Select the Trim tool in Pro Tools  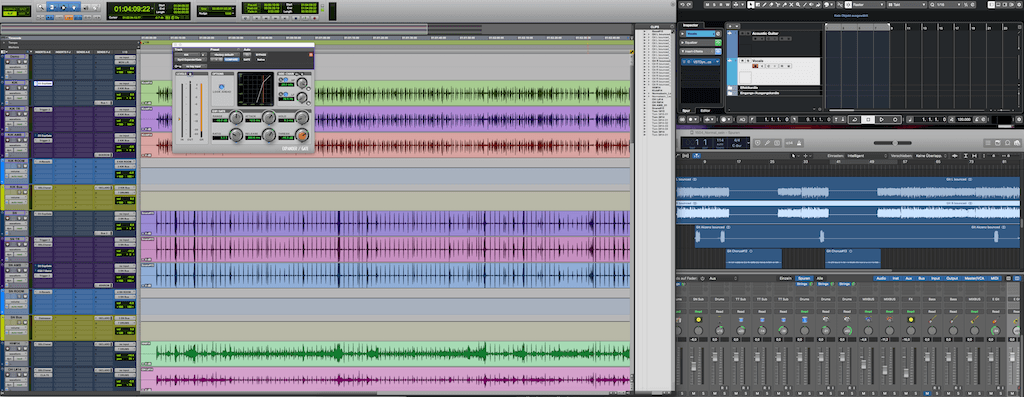click(52, 7)
